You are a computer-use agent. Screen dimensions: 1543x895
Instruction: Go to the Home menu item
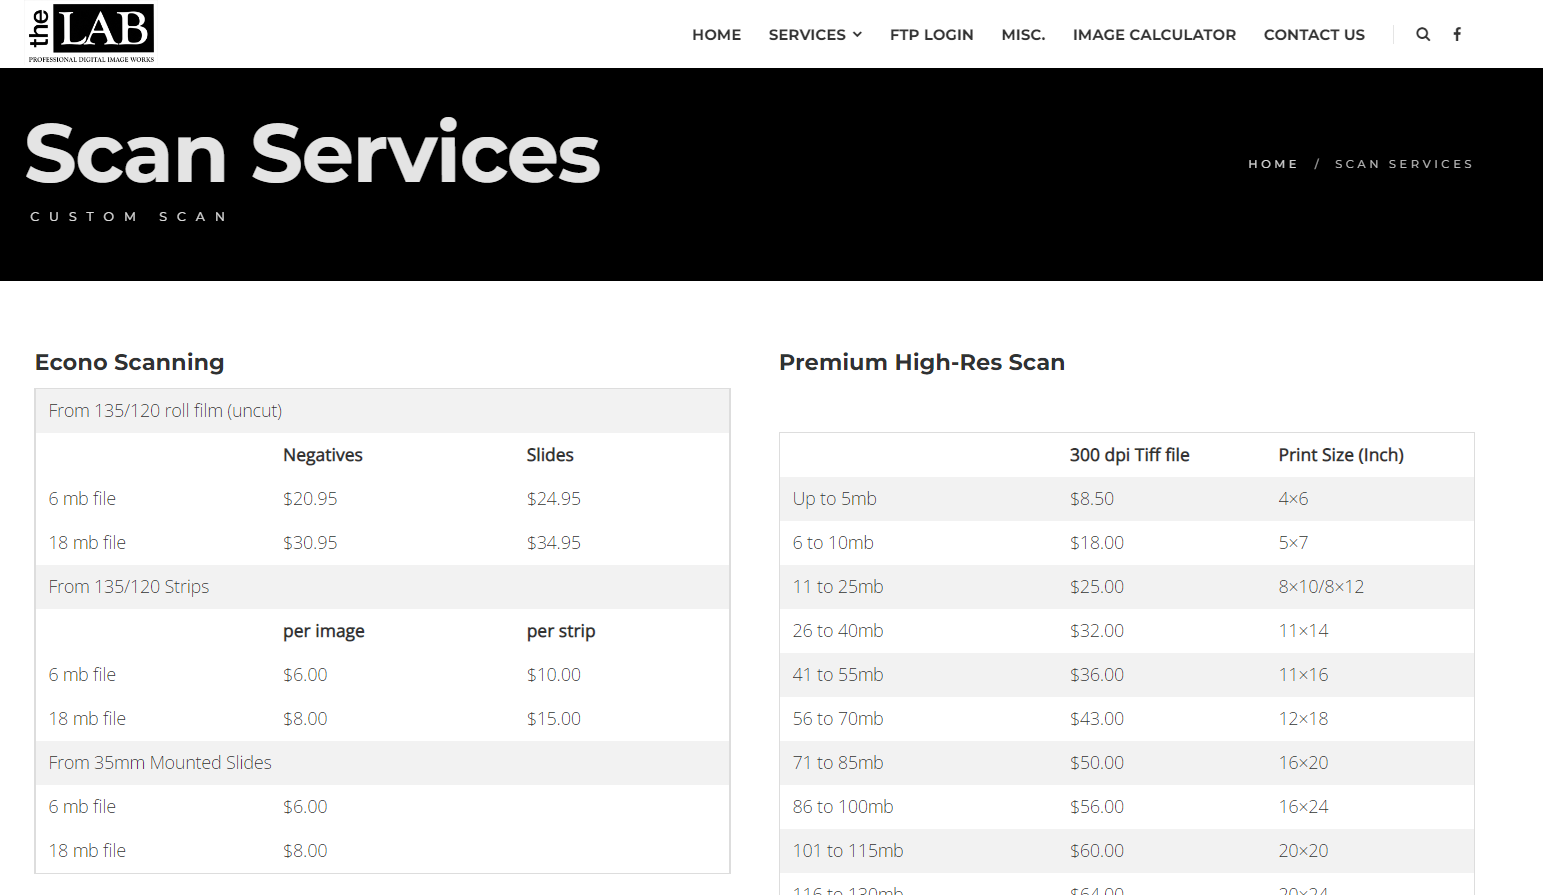[x=716, y=35]
